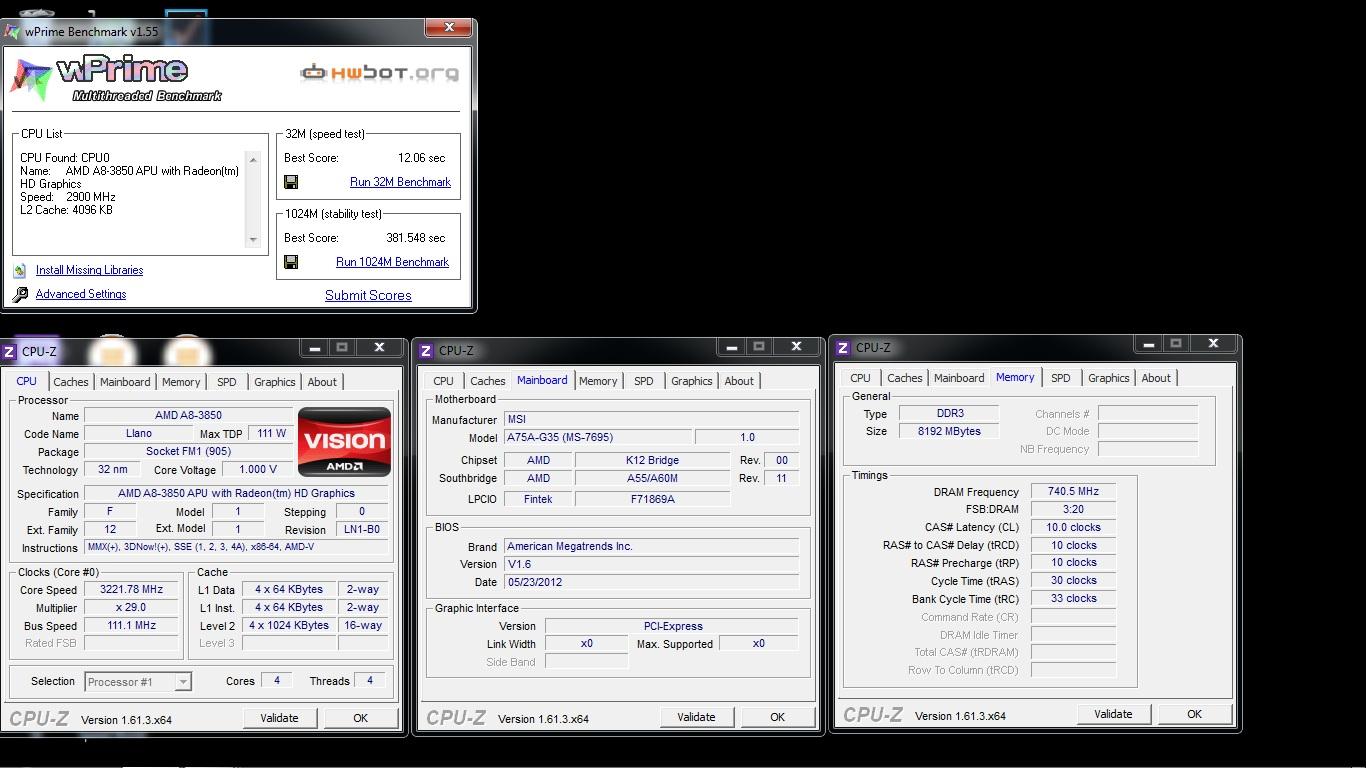Open Advanced Settings link
Image resolution: width=1366 pixels, height=768 pixels.
click(81, 294)
